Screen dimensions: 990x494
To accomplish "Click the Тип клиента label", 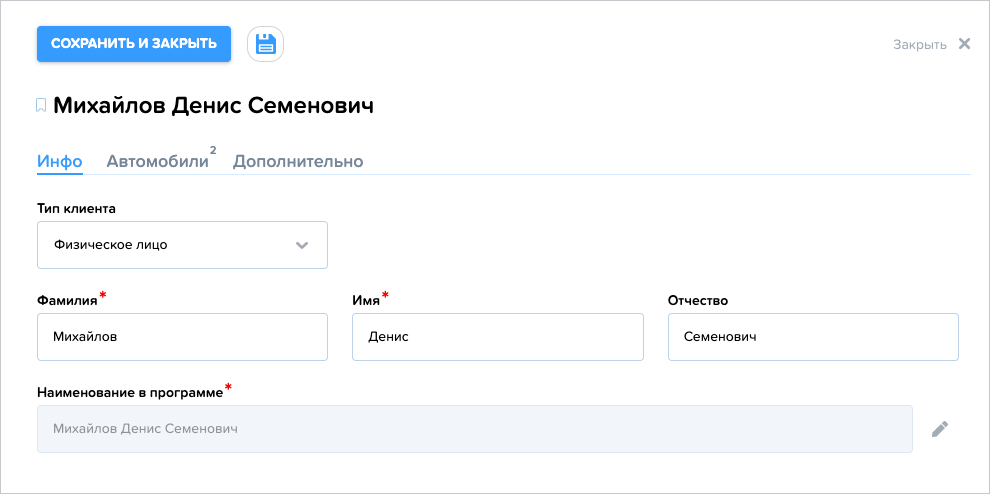I will tap(76, 208).
